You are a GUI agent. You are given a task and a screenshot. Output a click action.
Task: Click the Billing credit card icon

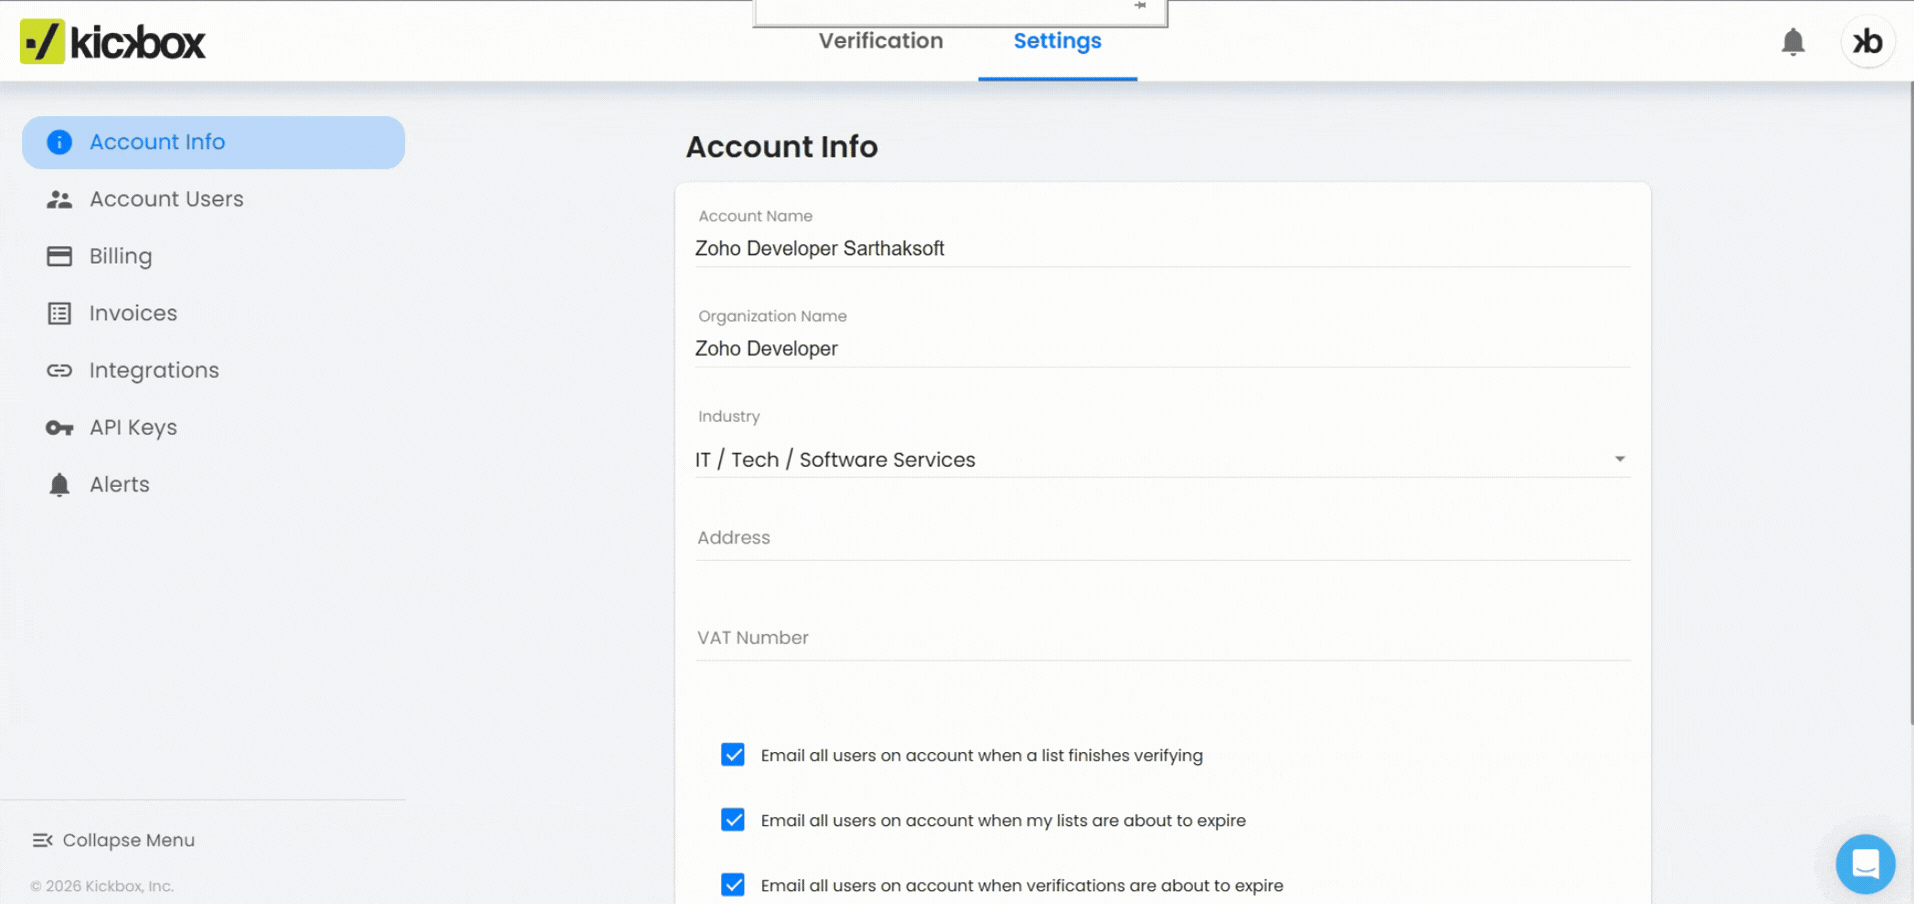(59, 256)
